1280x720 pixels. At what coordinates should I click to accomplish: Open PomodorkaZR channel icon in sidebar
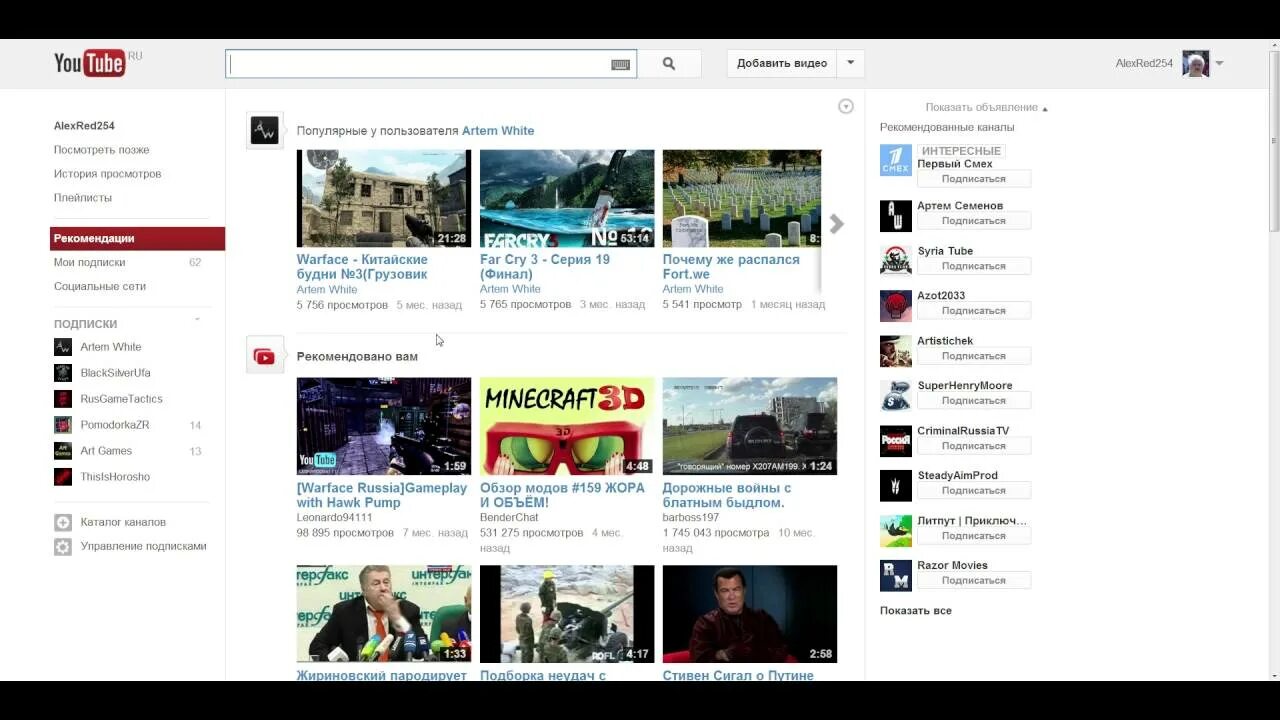tap(63, 425)
